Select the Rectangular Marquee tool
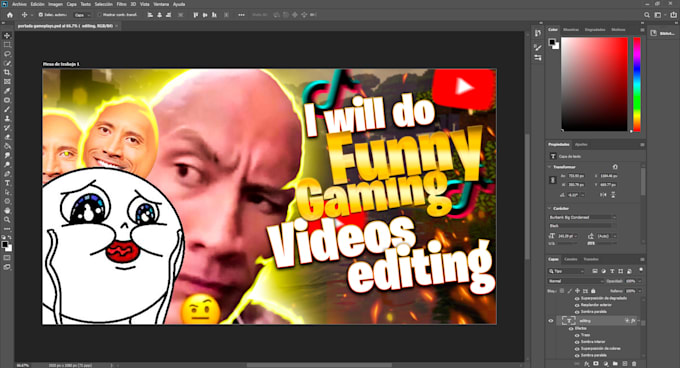Viewport: 680px width, 368px height. (x=7, y=45)
